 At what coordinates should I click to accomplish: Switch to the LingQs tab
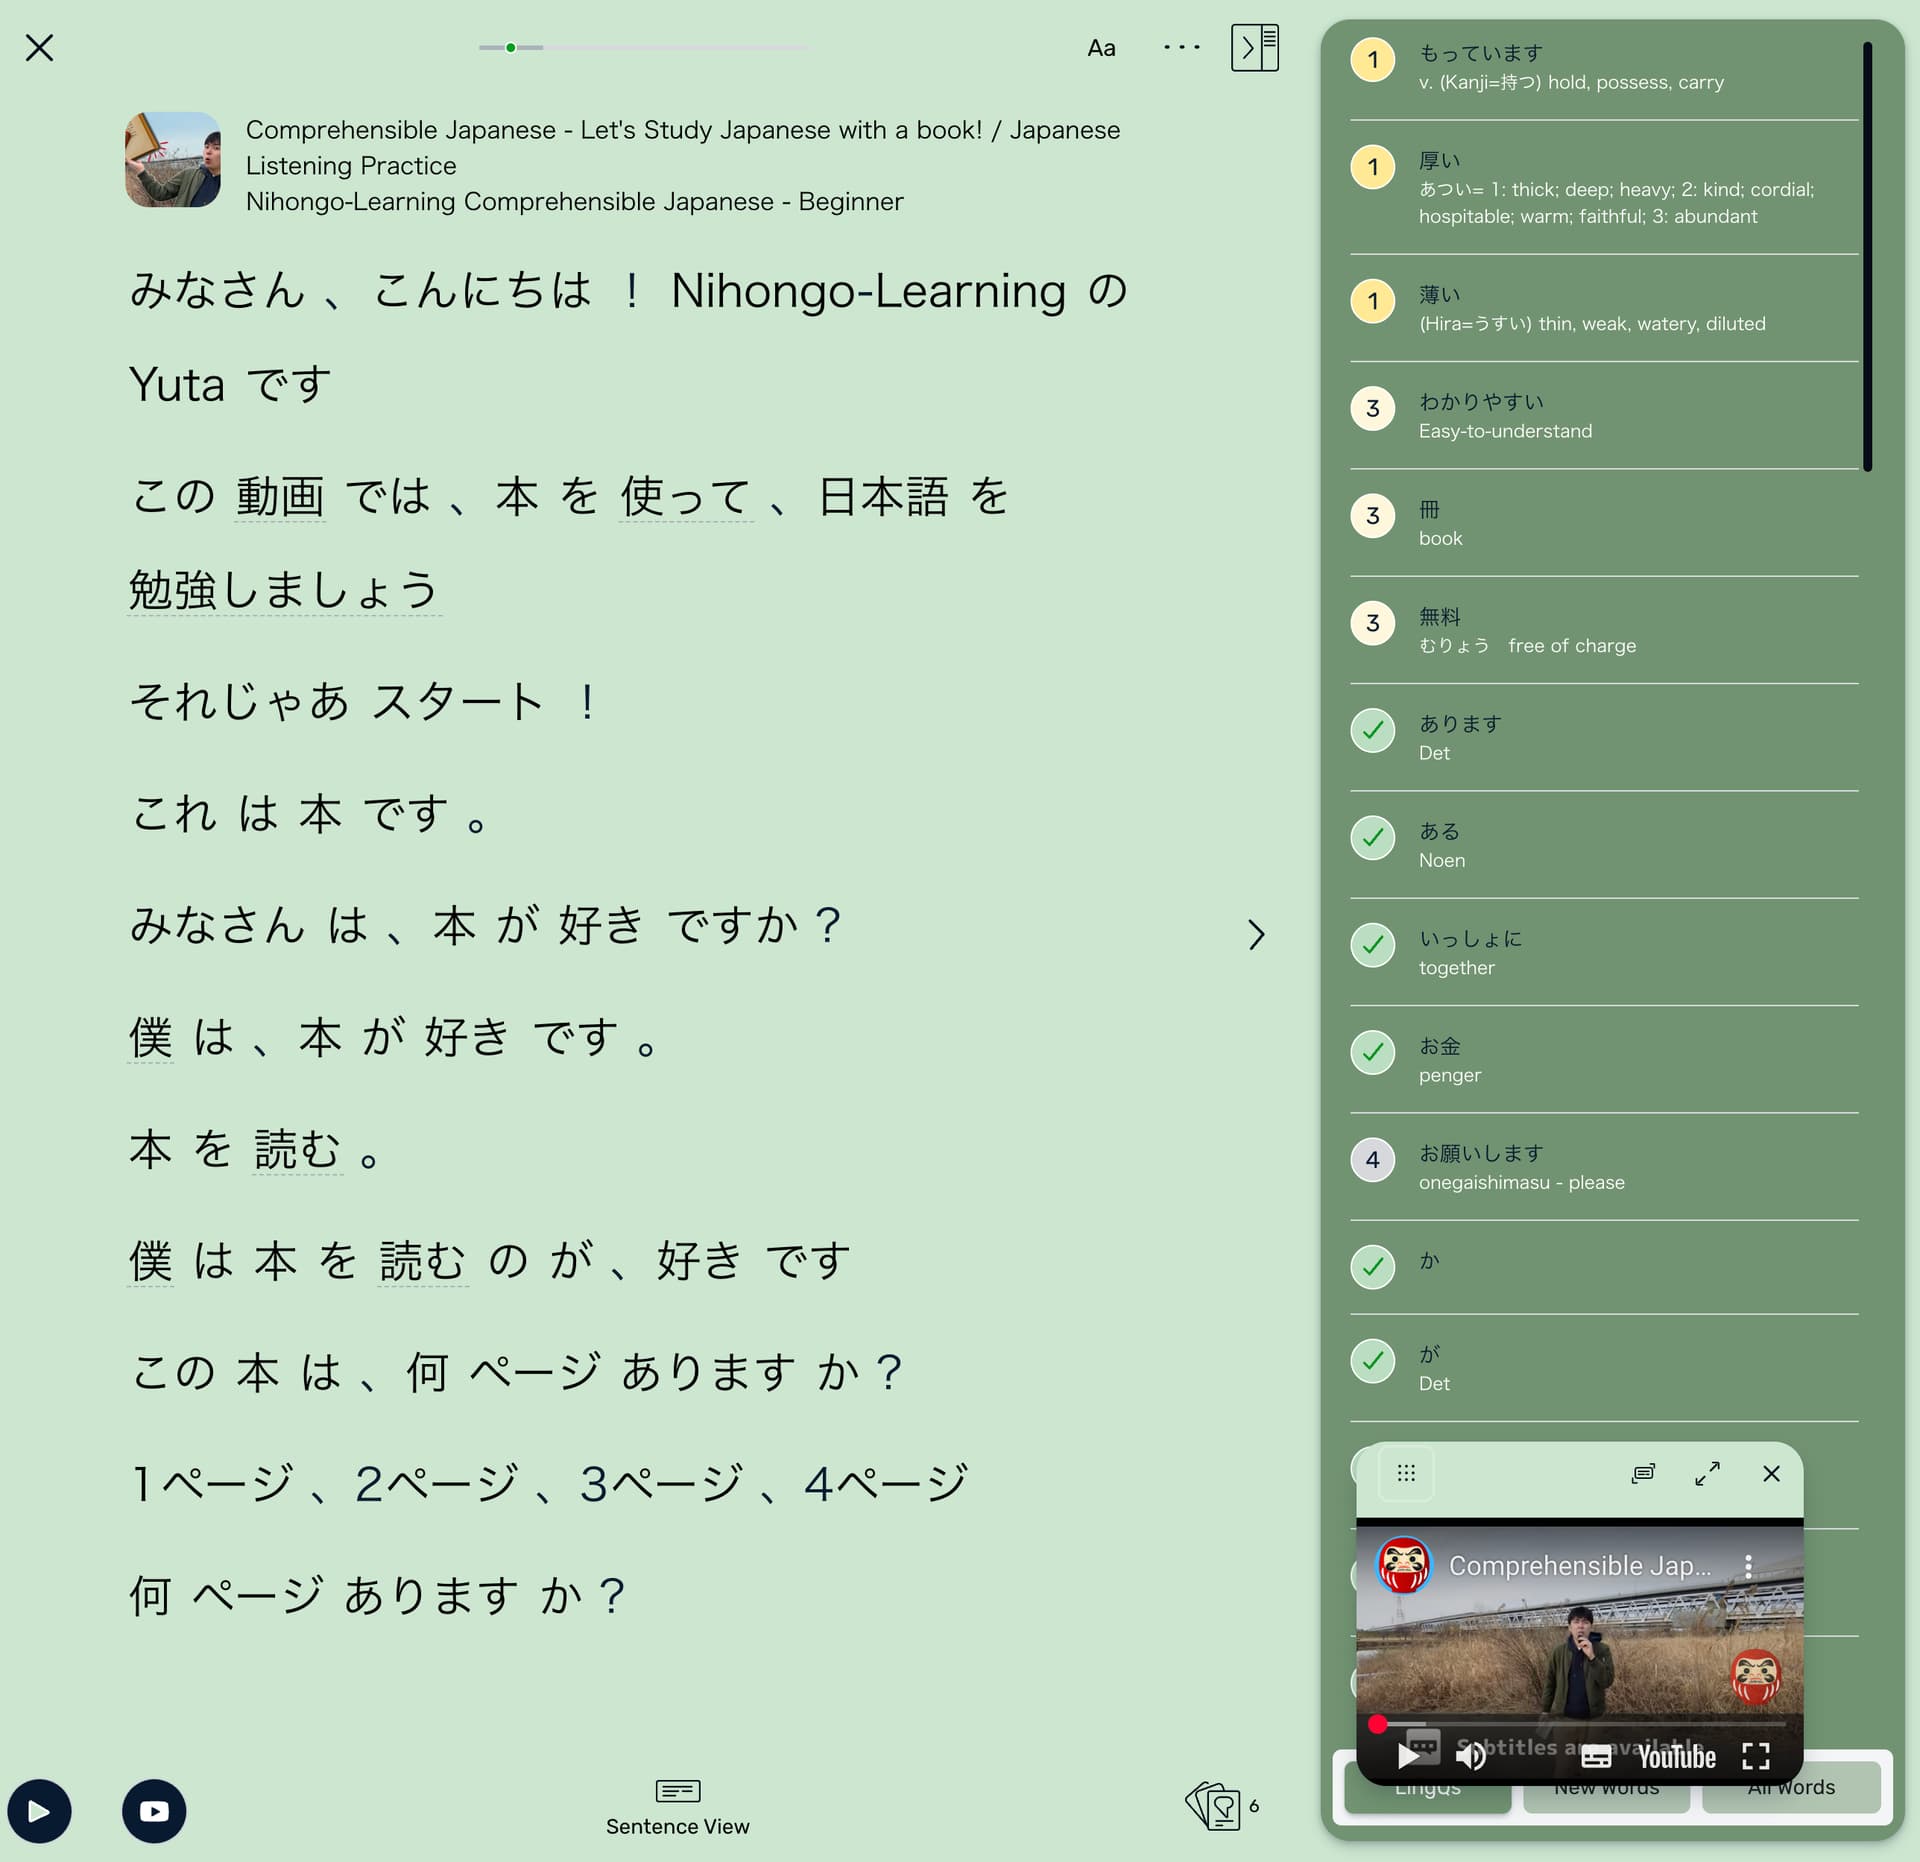tap(1427, 1787)
